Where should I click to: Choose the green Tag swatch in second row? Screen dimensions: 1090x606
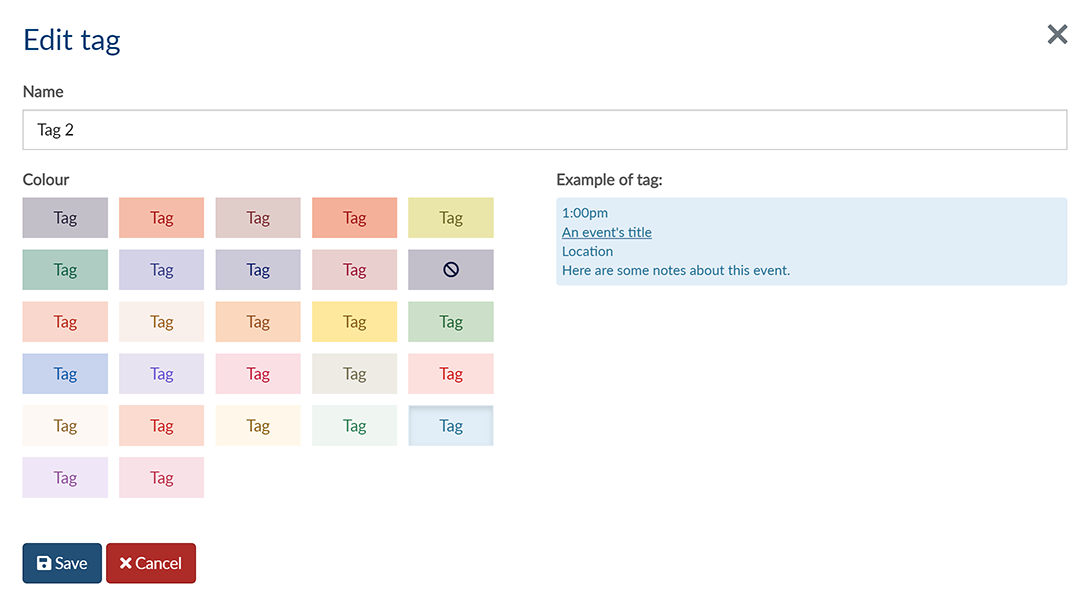65,270
